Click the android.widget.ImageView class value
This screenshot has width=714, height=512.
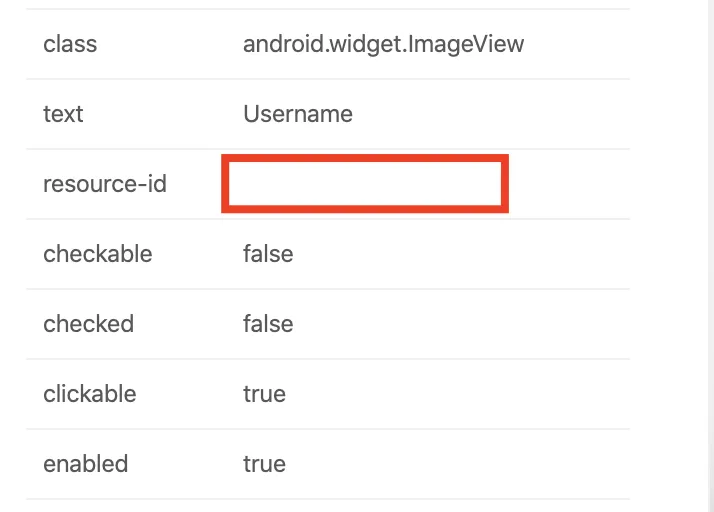pyautogui.click(x=383, y=44)
